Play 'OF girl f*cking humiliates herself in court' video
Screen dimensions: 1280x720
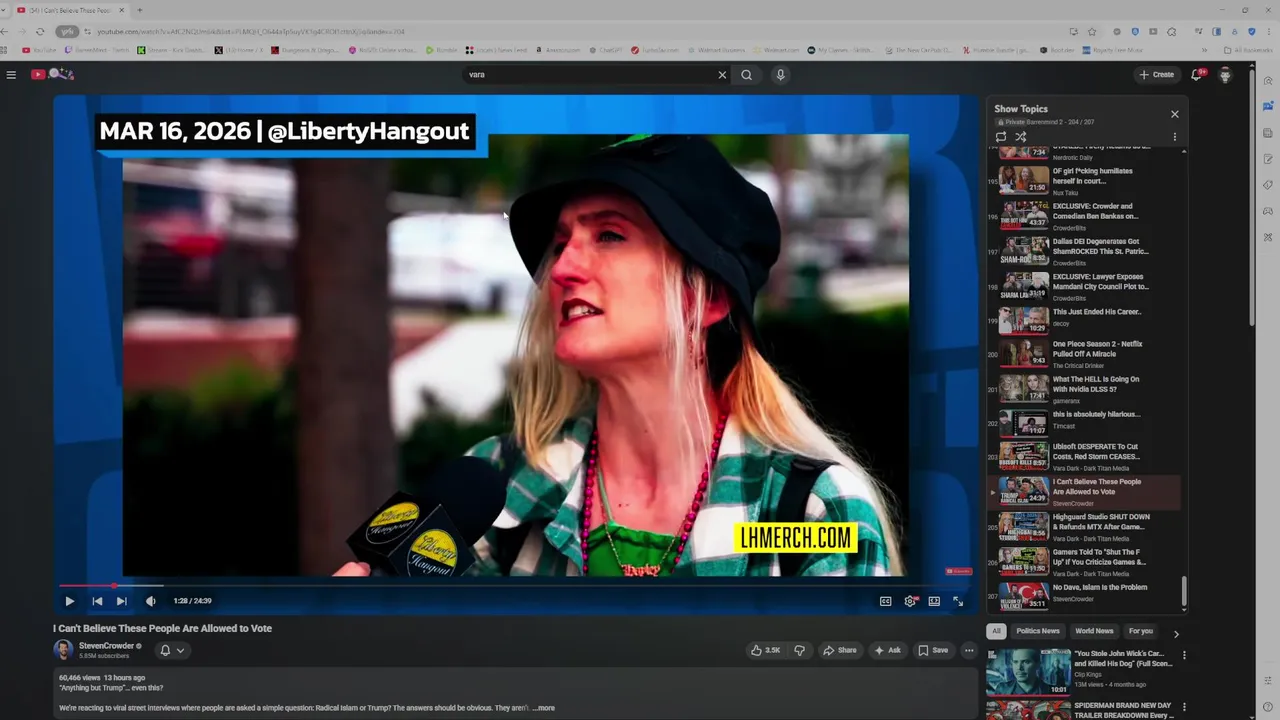(1084, 181)
